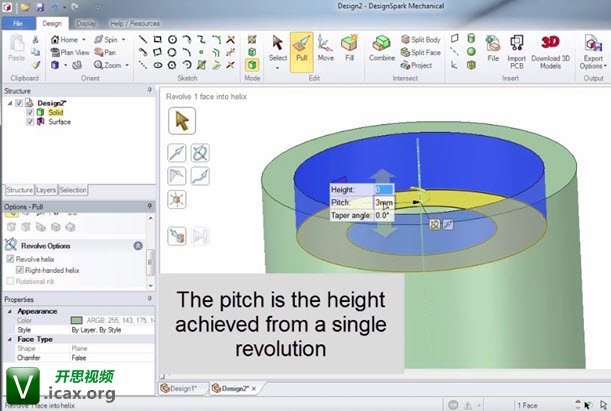The image size is (611, 411).
Task: Pin the Structure panel
Action: tap(150, 90)
